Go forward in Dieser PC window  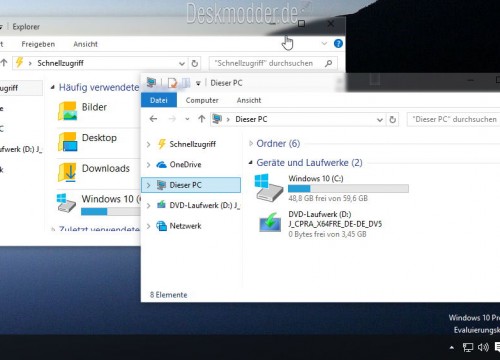point(172,119)
